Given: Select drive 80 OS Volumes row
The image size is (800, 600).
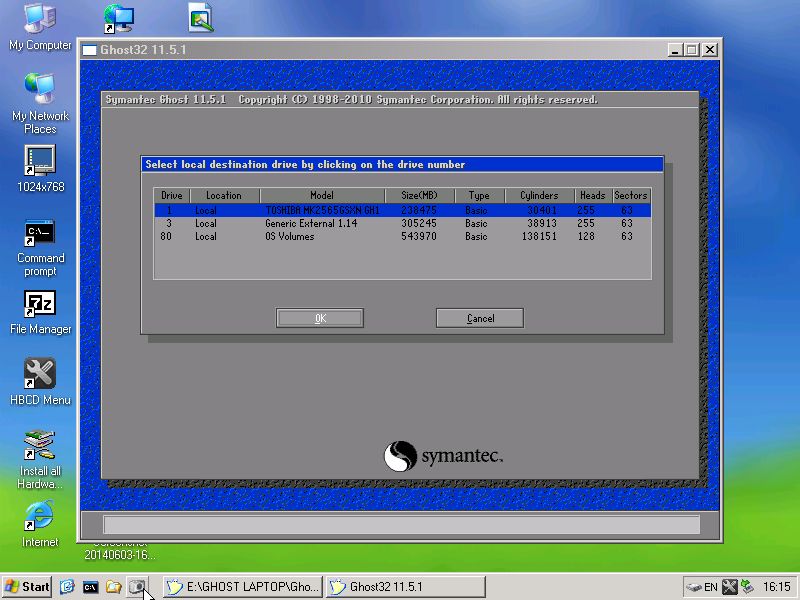Looking at the screenshot, I should pos(403,236).
